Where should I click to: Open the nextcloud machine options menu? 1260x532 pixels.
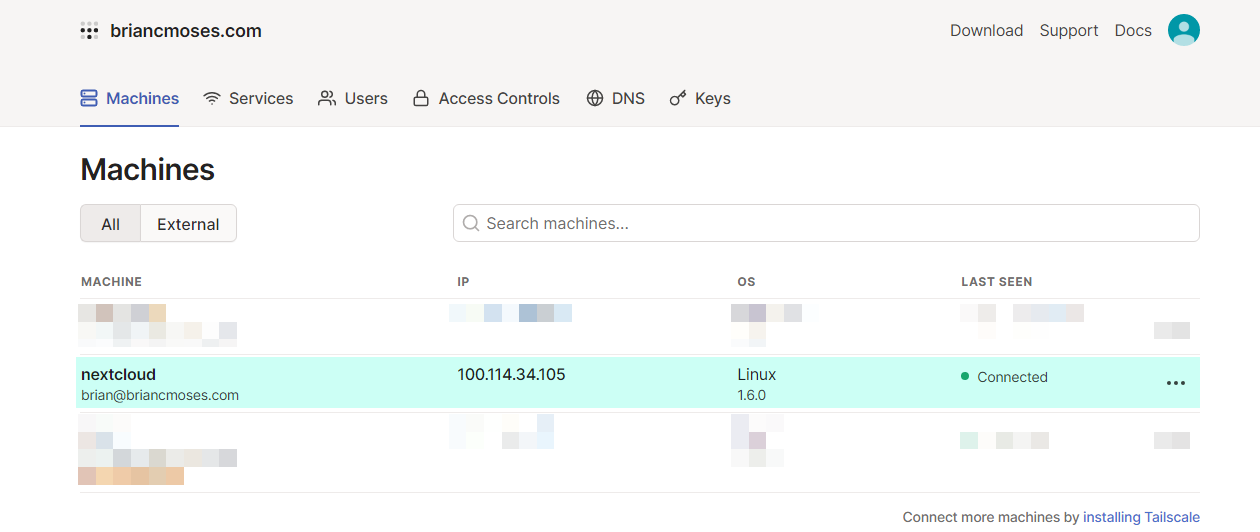(1176, 383)
